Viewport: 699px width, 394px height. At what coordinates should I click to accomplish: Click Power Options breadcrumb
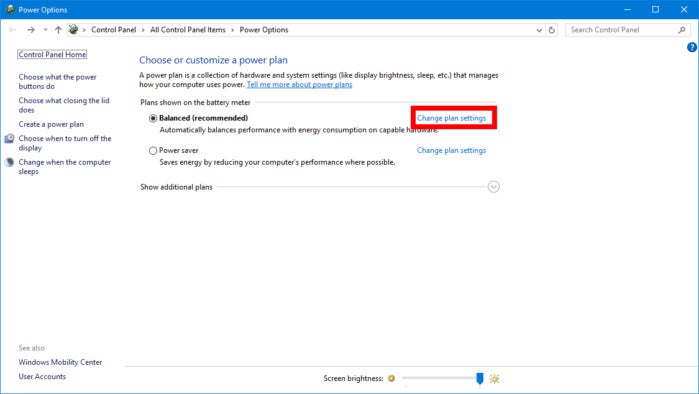point(264,30)
